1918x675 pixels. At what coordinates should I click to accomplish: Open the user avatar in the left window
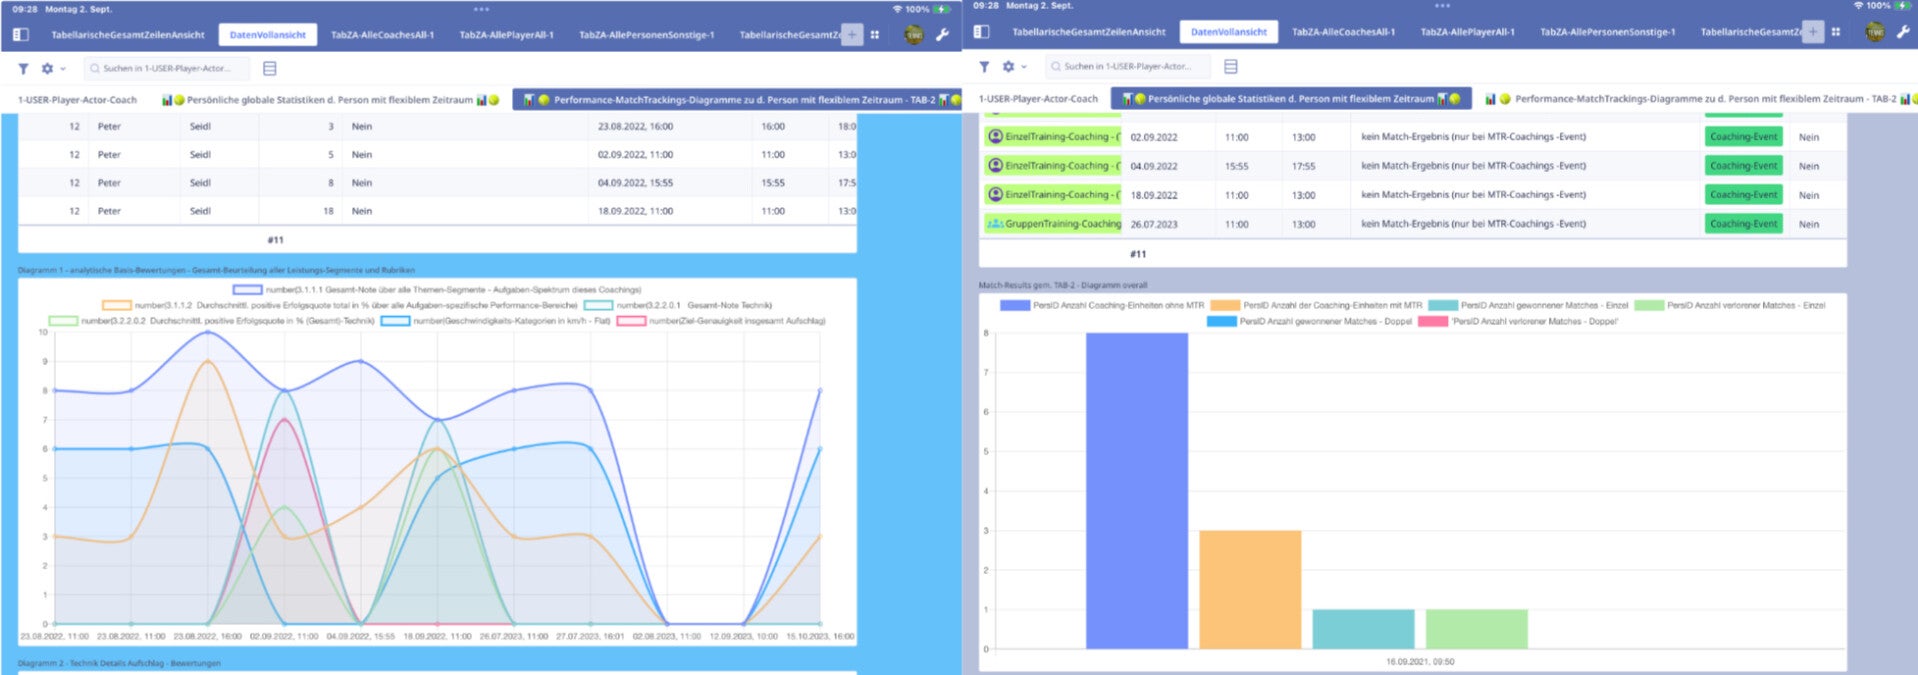click(913, 35)
